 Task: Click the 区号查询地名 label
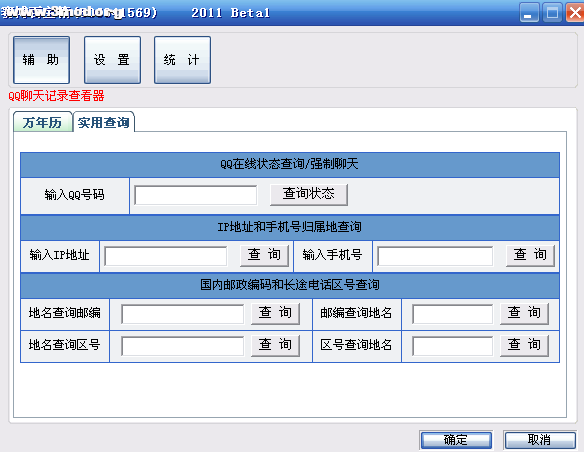(356, 345)
